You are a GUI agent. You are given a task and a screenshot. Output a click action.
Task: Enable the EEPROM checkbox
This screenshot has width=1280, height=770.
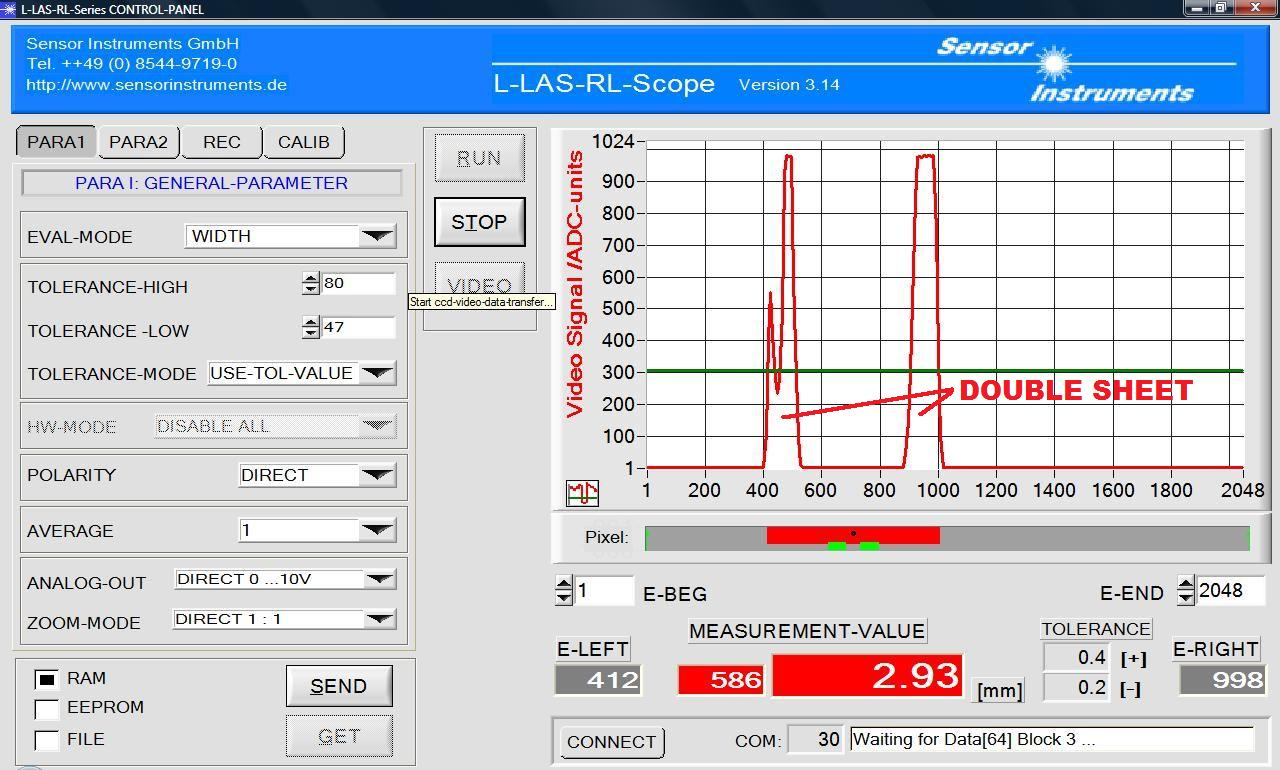click(46, 709)
